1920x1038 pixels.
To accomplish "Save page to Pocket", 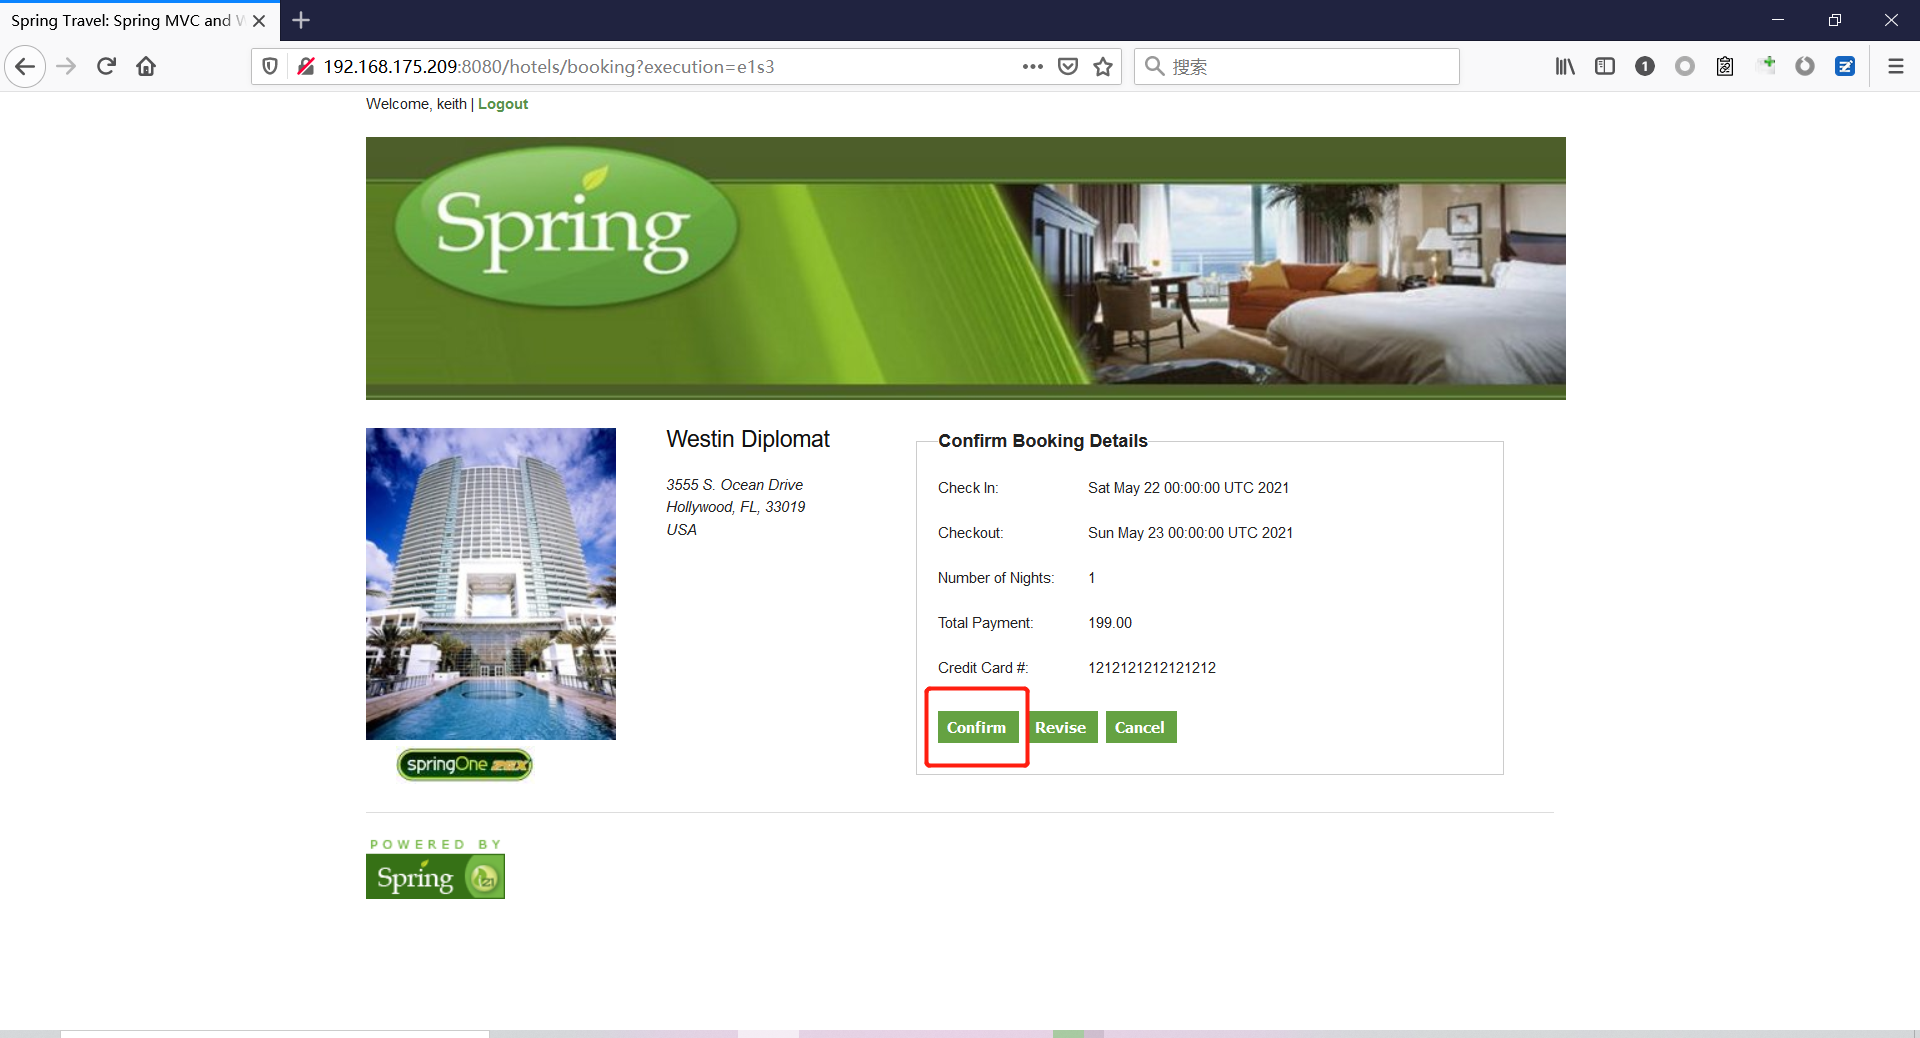I will (x=1068, y=67).
